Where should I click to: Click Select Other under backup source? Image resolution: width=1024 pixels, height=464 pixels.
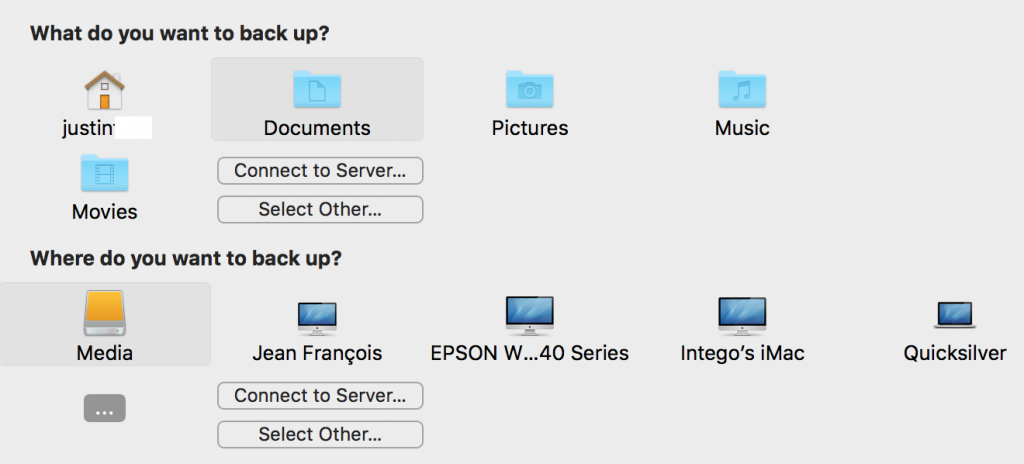(320, 210)
